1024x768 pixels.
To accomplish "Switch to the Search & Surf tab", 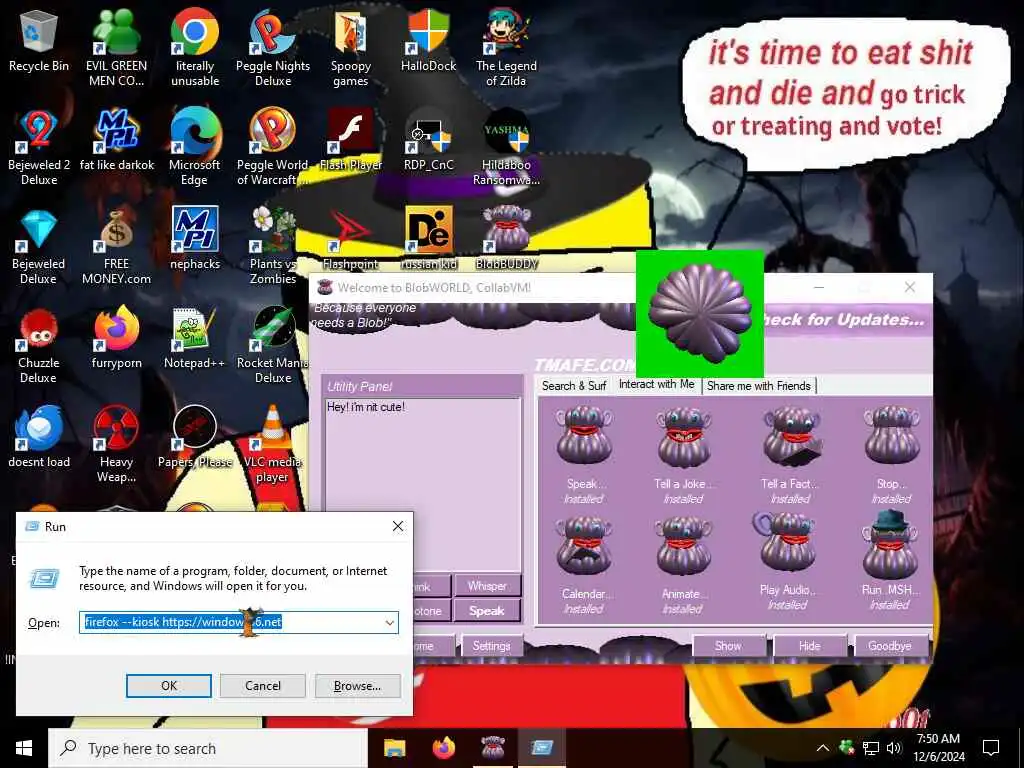I will [x=574, y=386].
